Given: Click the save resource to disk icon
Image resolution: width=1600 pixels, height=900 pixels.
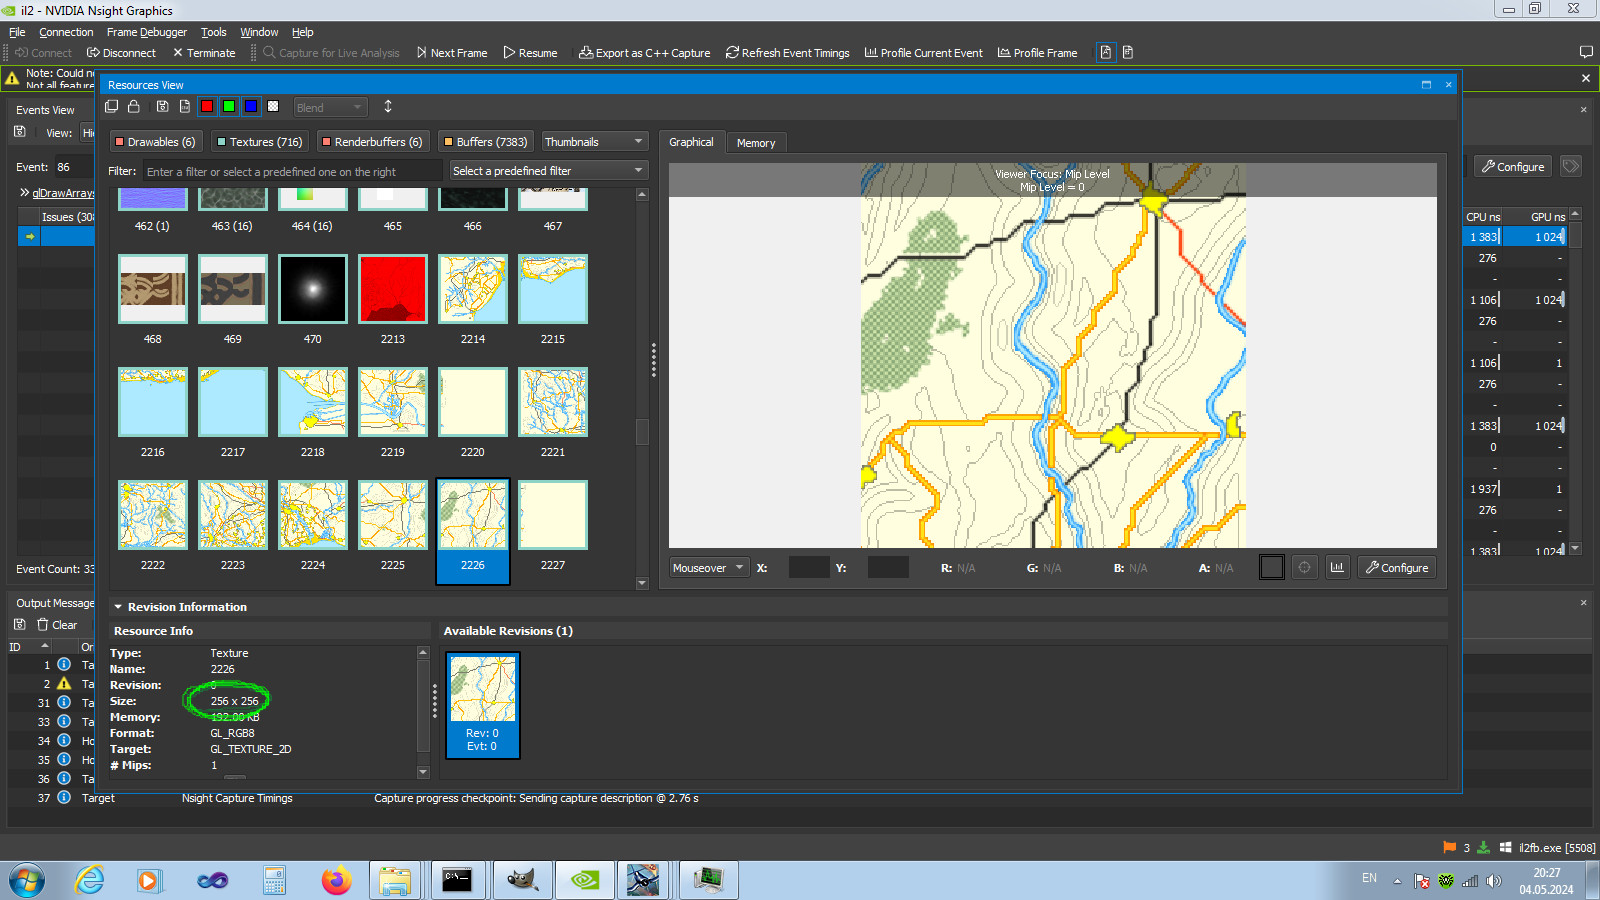Looking at the screenshot, I should (162, 107).
